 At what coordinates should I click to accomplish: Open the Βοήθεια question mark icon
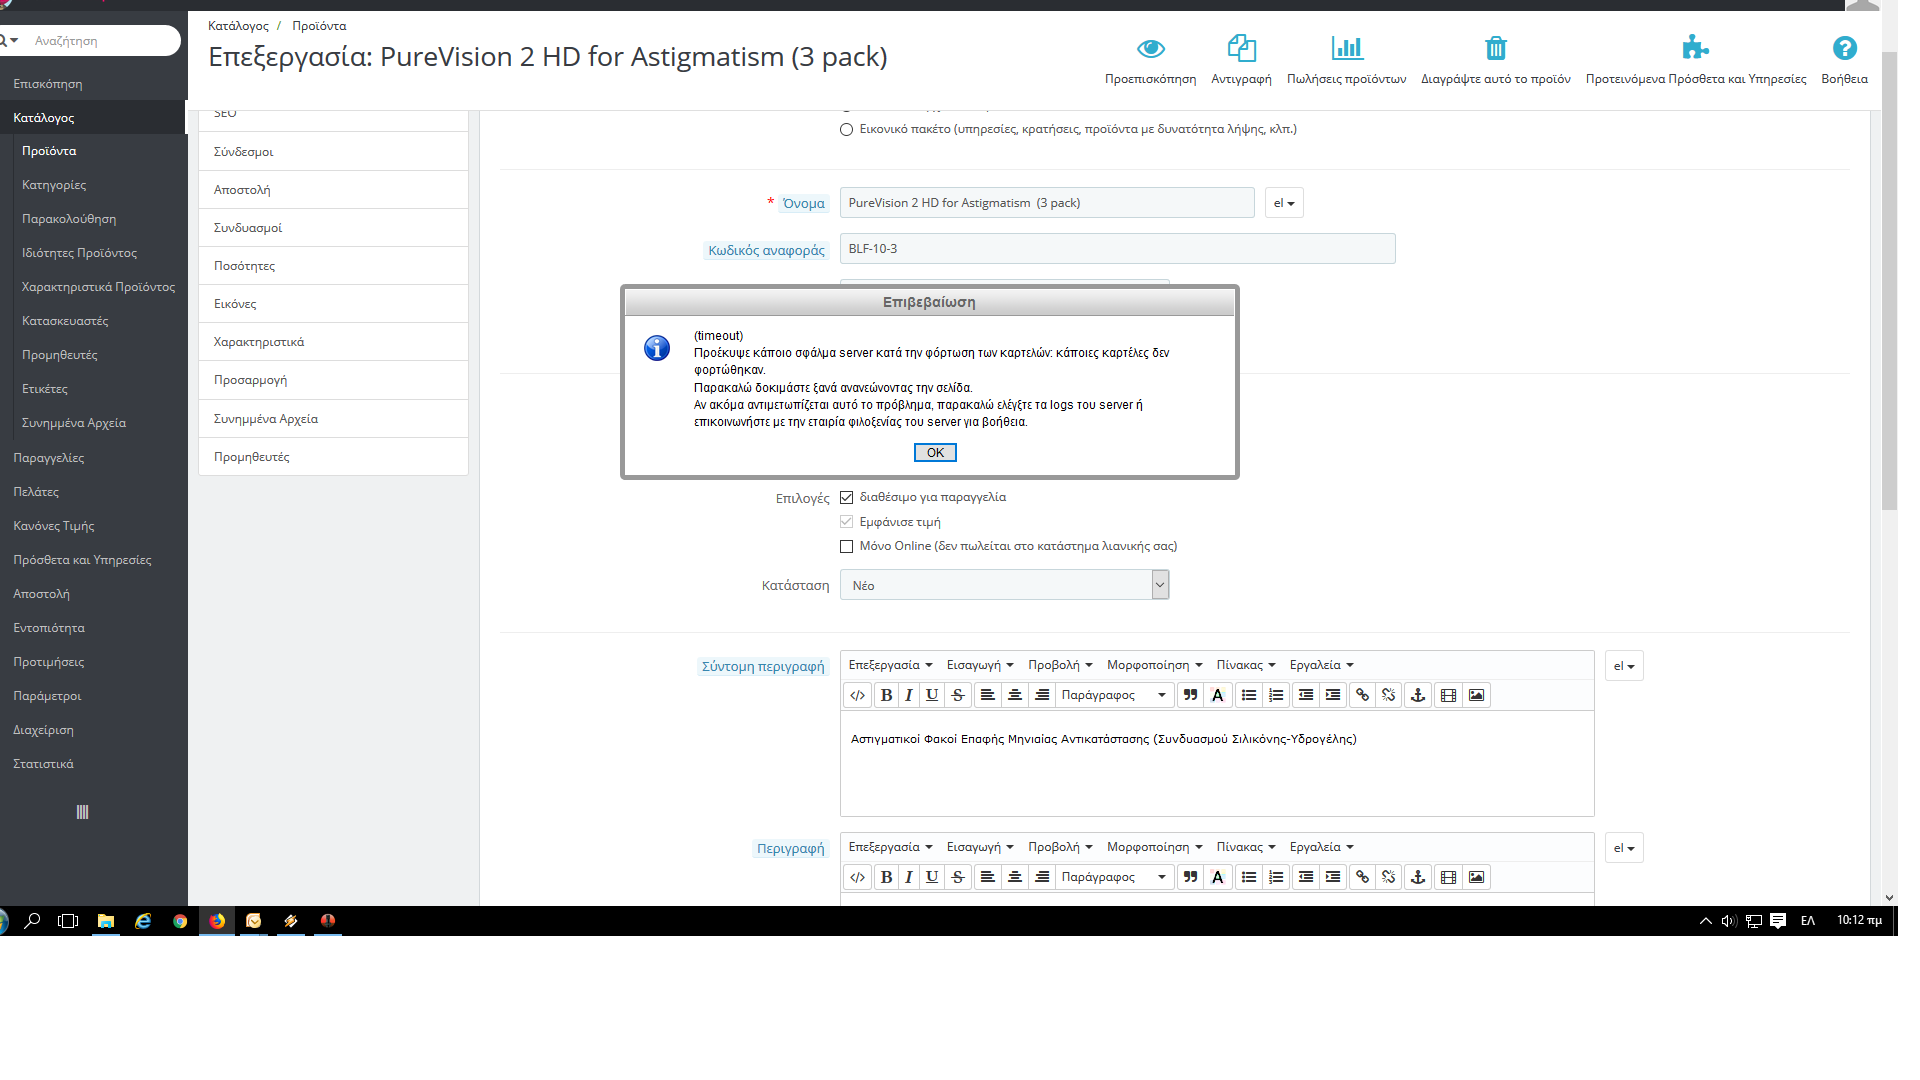[x=1844, y=48]
